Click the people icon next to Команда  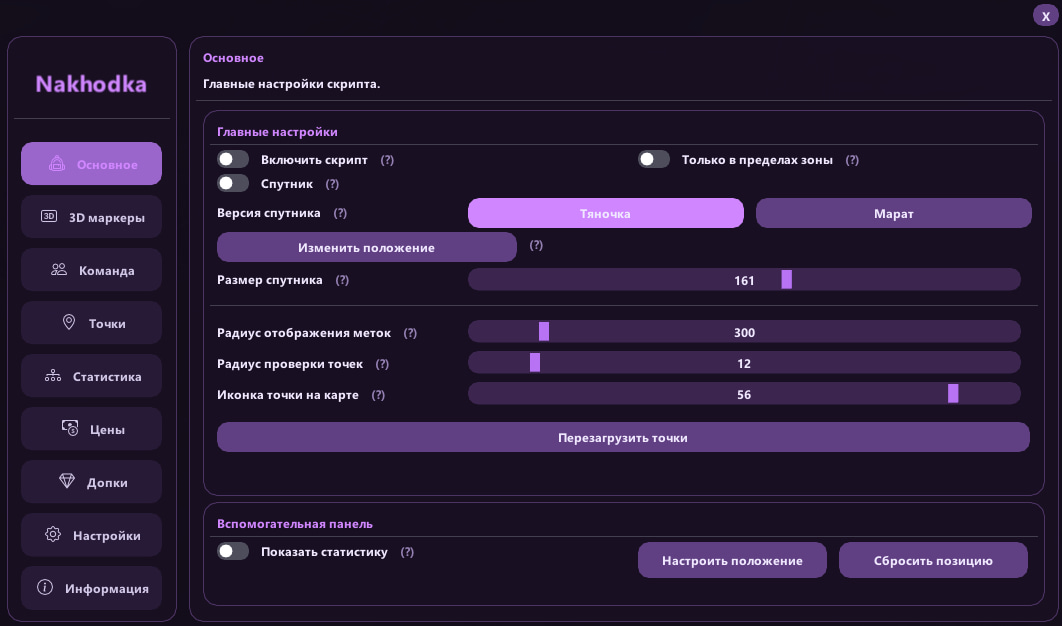59,270
